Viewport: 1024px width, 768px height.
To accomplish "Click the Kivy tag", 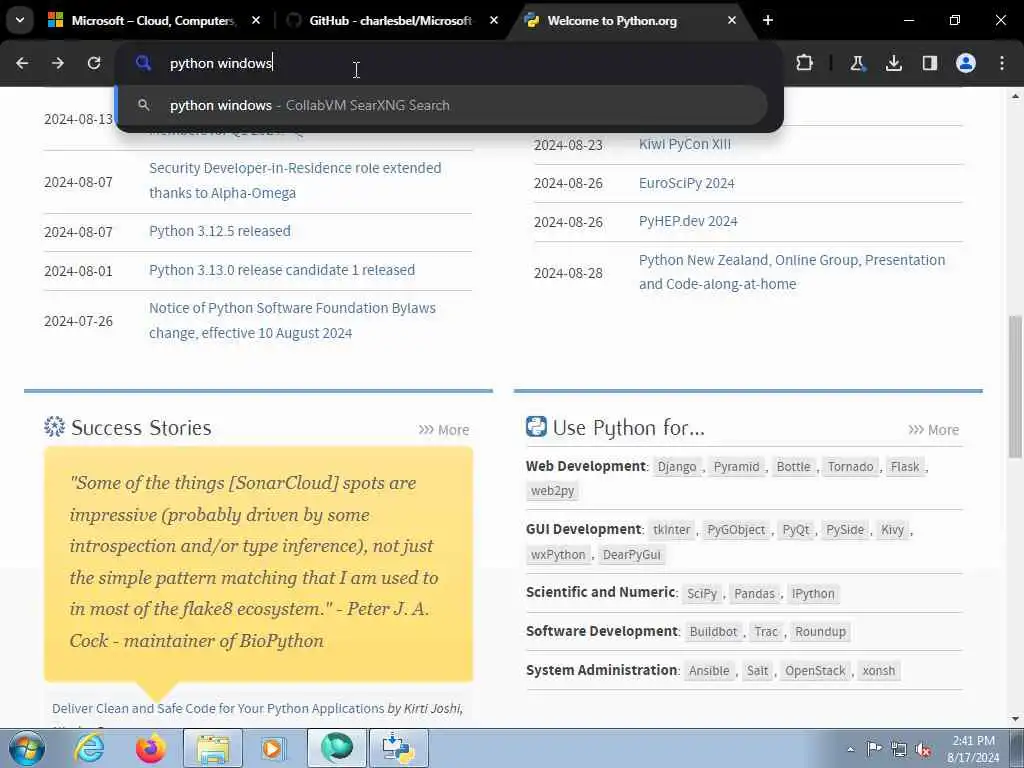I will click(892, 530).
